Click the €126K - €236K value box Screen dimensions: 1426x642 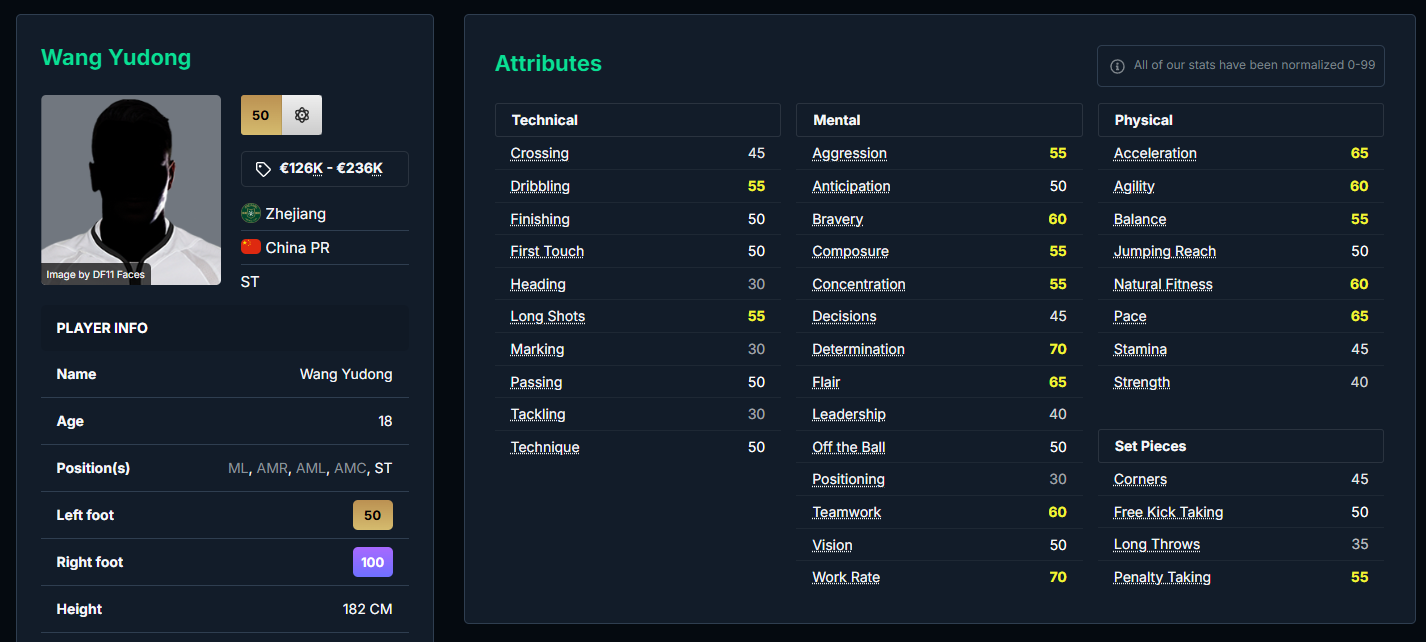325,169
